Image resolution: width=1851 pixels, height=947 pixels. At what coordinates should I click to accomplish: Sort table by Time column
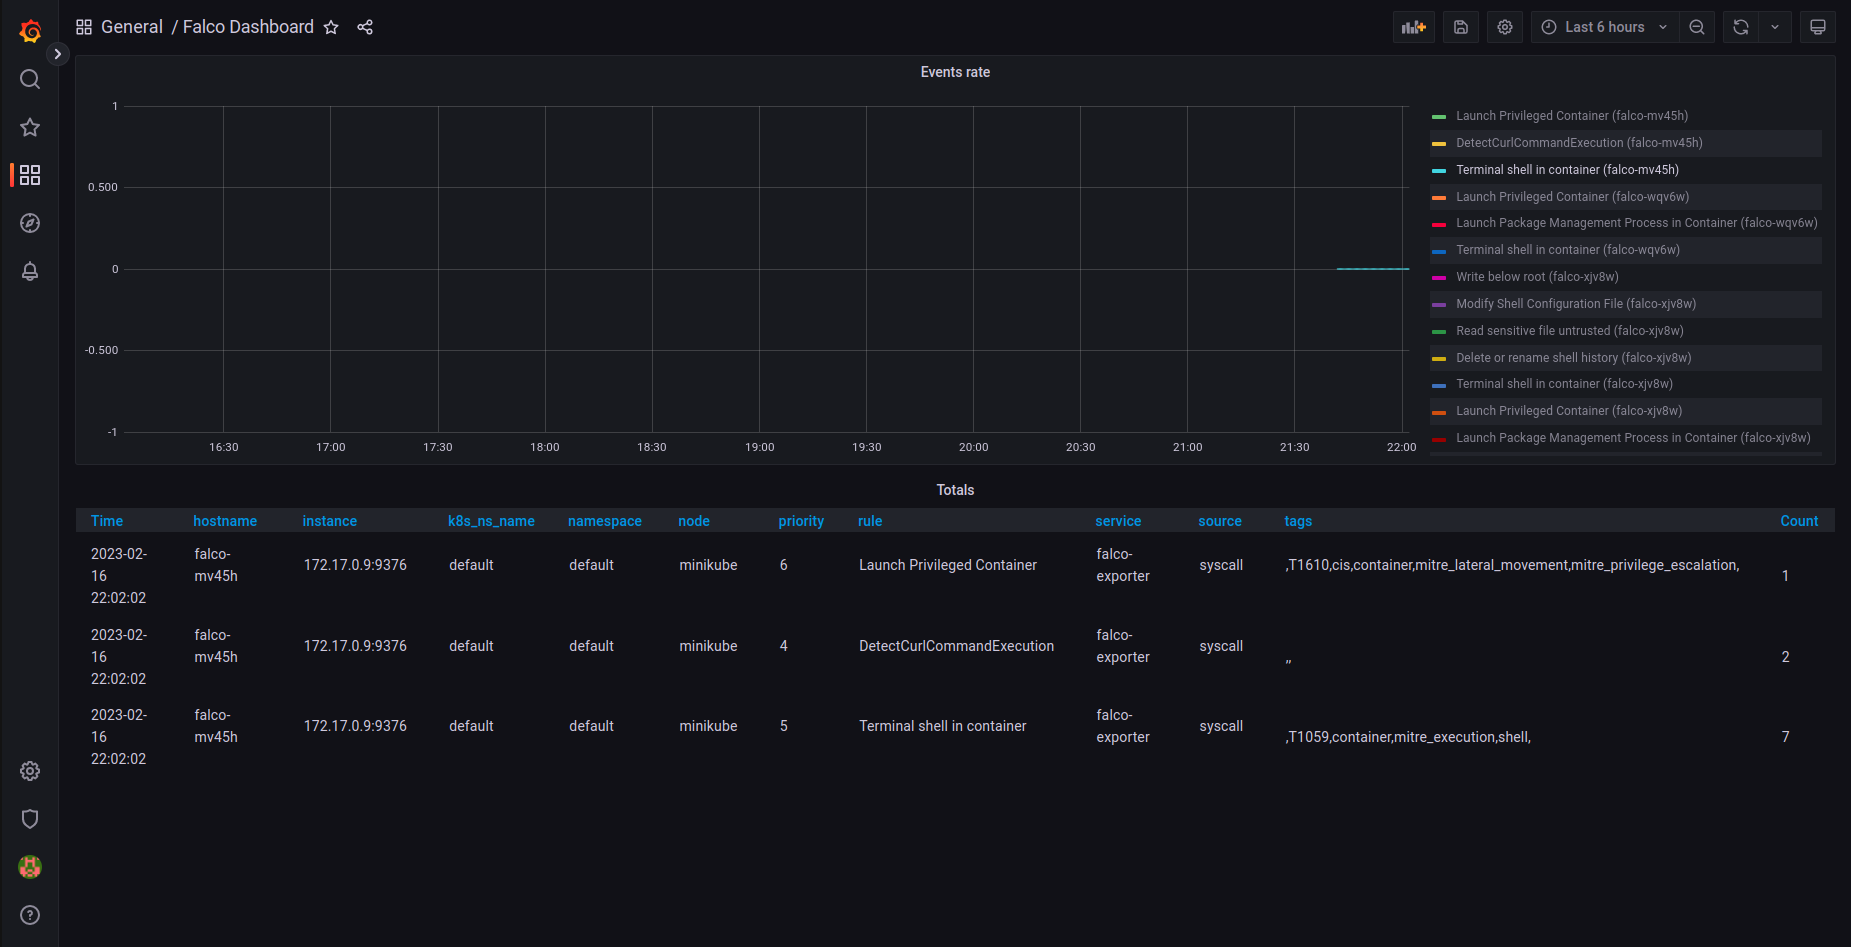[107, 521]
